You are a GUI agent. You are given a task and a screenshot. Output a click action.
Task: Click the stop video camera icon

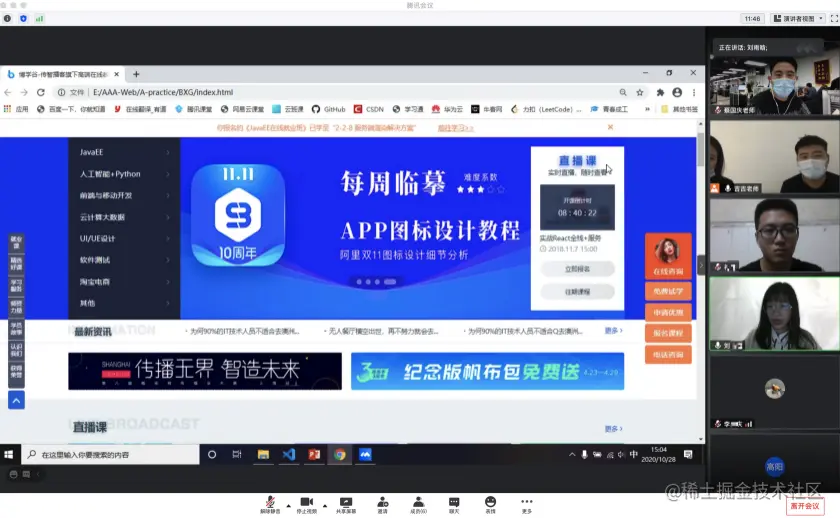click(x=307, y=502)
